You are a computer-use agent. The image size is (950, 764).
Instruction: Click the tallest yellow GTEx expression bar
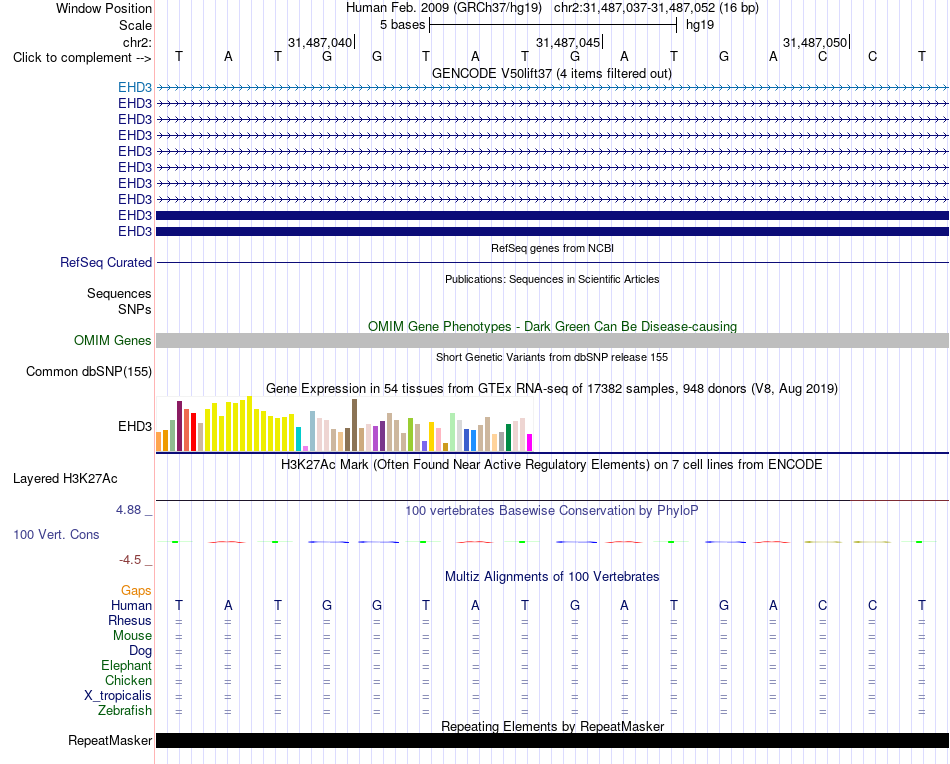(250, 424)
